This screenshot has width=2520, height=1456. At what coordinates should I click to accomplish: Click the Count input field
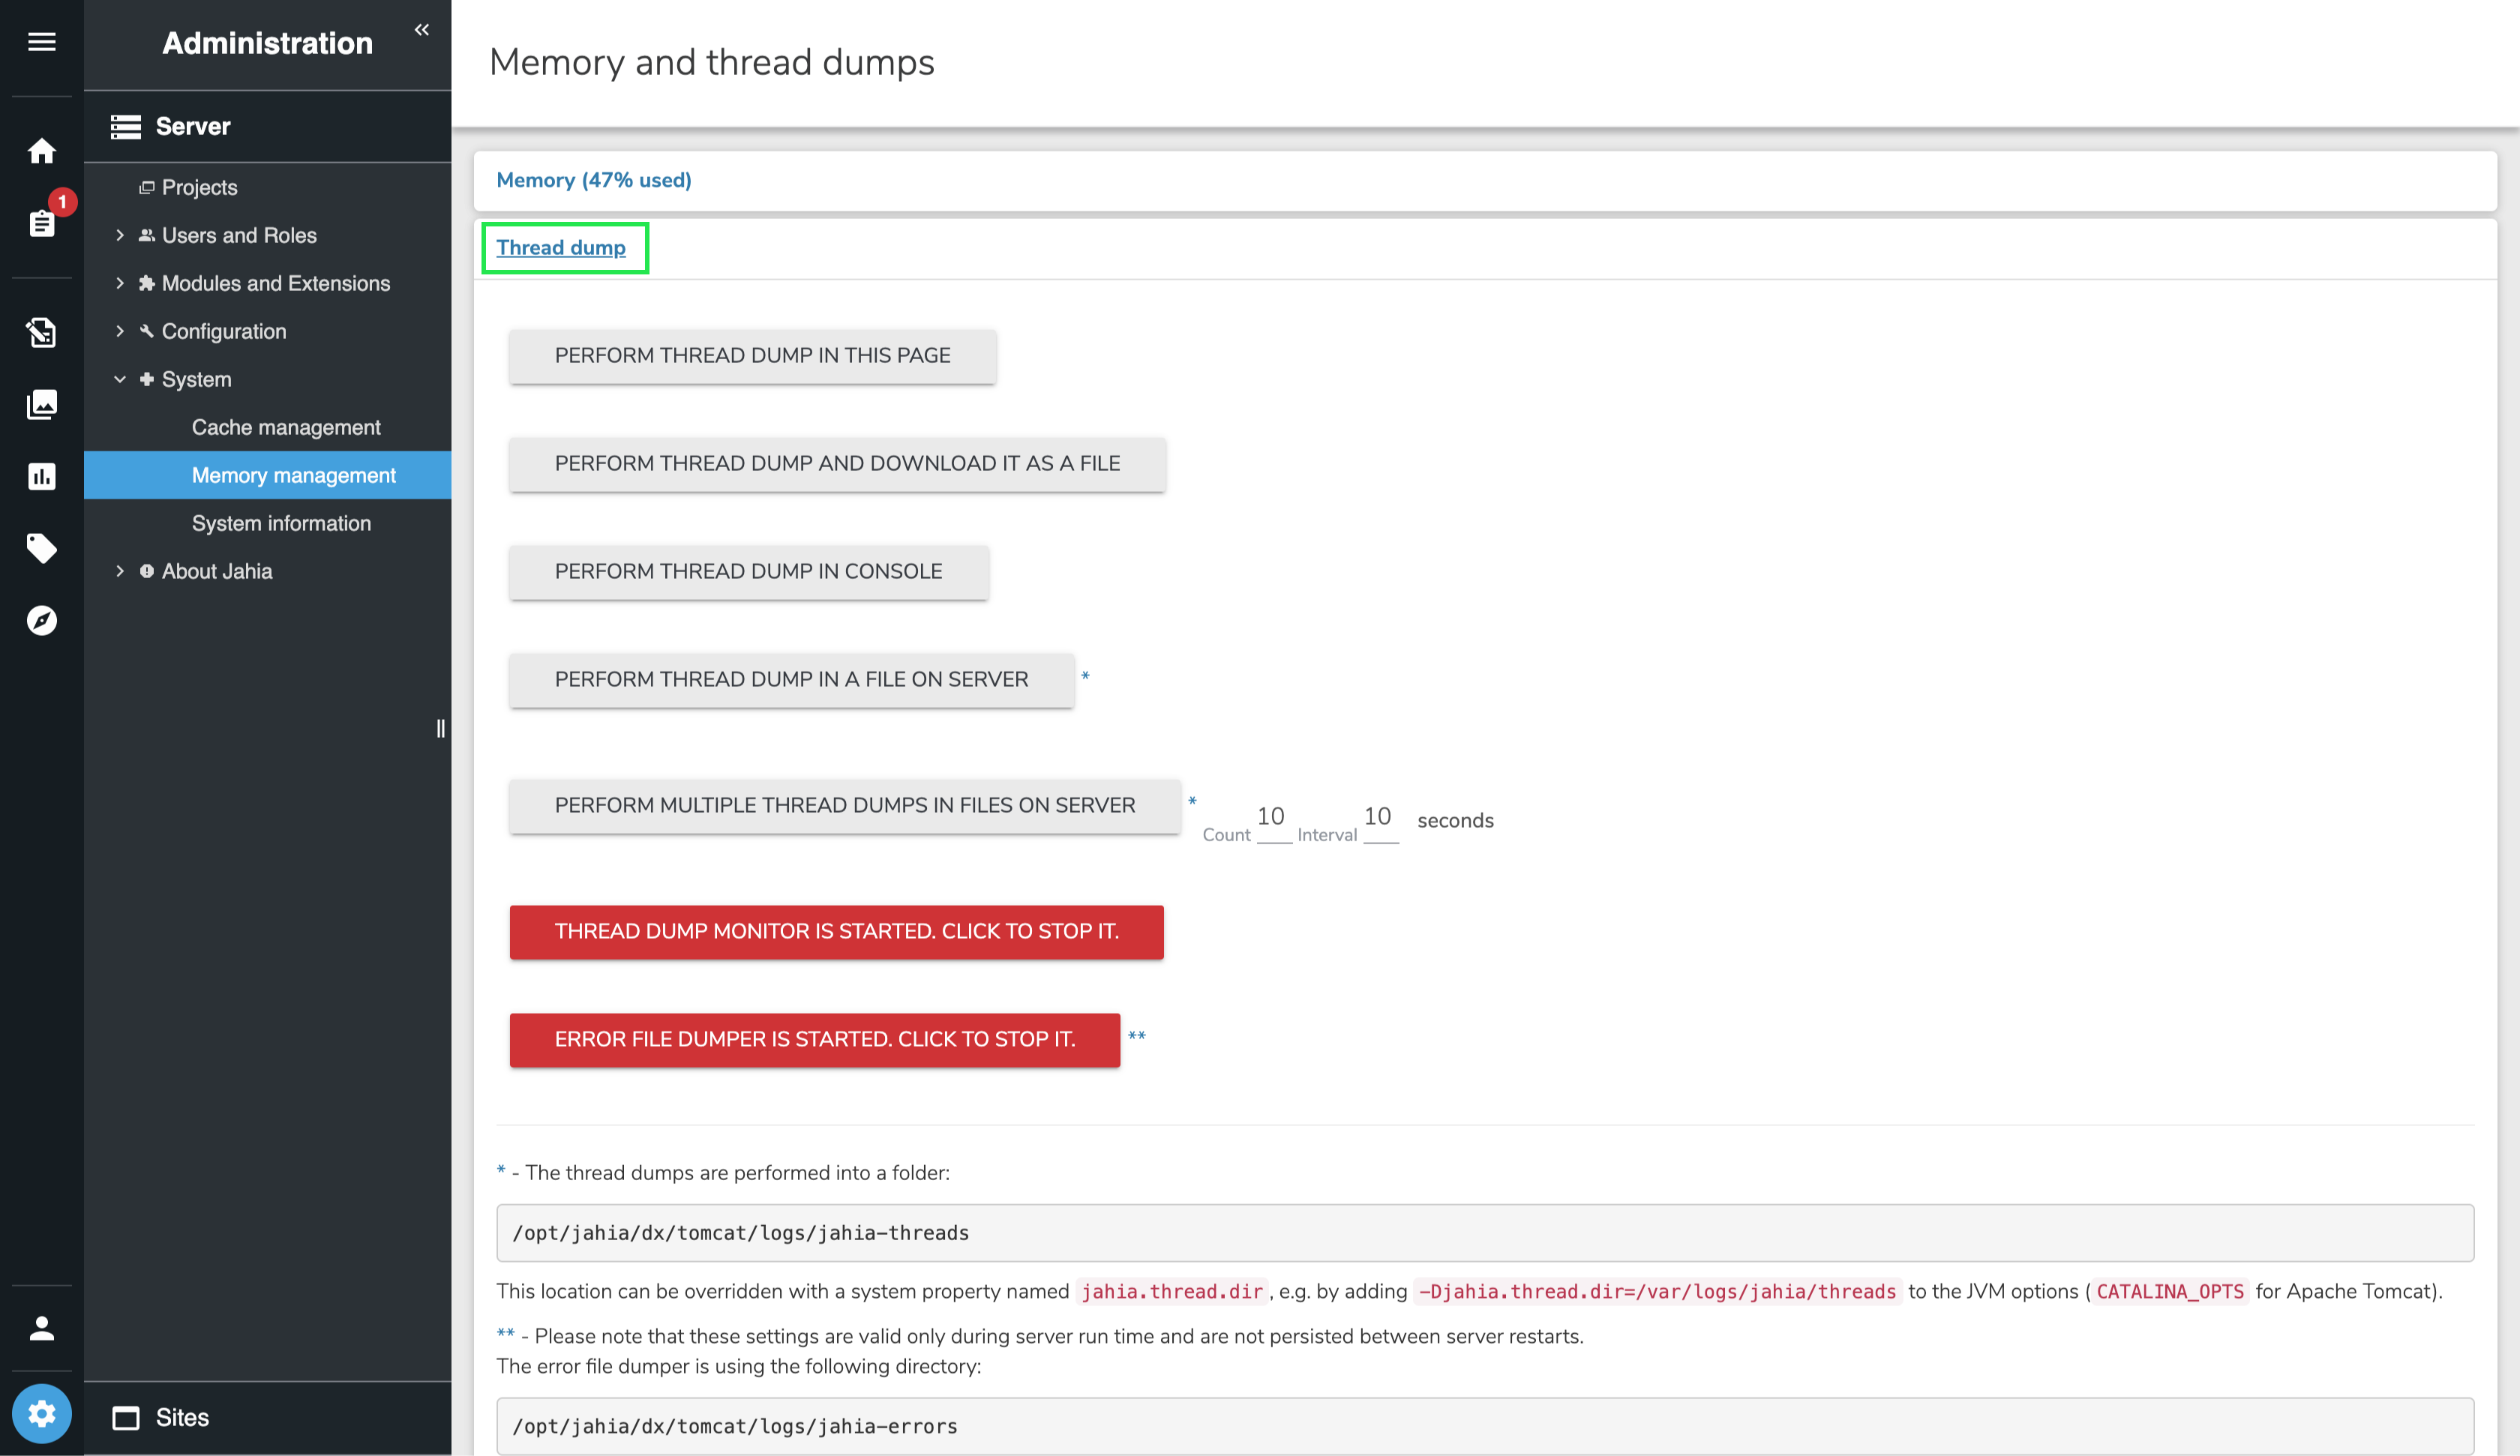pyautogui.click(x=1272, y=818)
